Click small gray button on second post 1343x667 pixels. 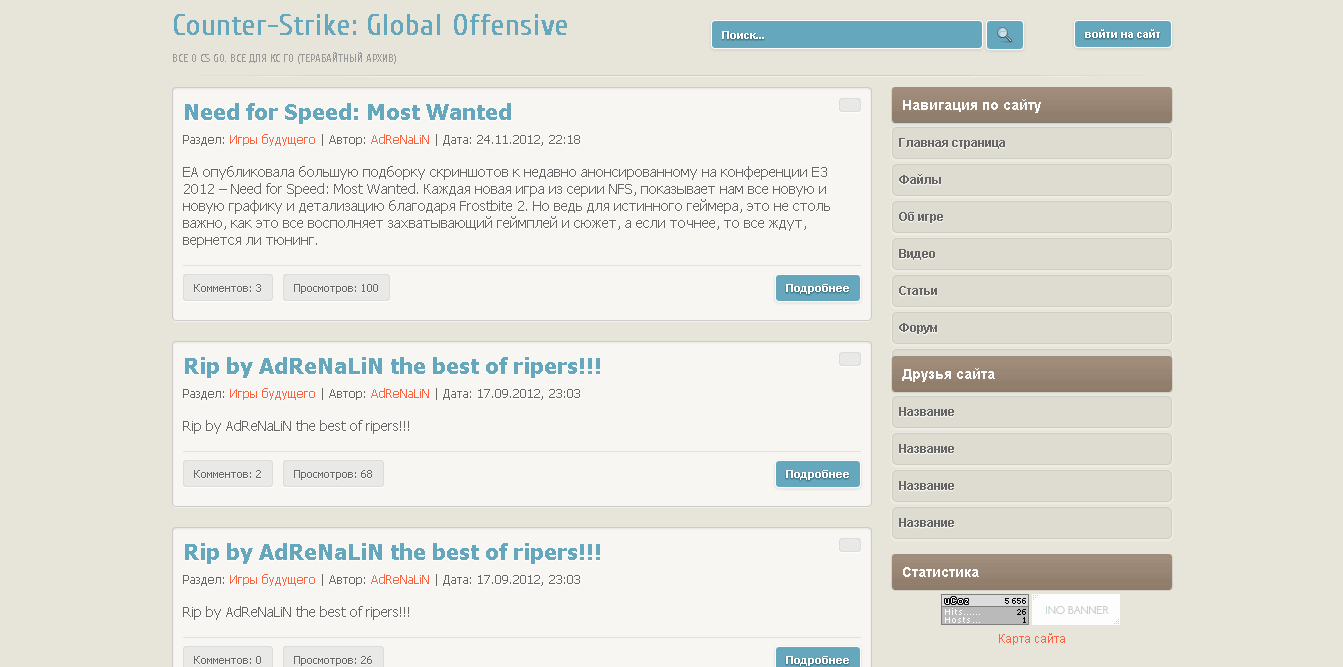click(849, 359)
